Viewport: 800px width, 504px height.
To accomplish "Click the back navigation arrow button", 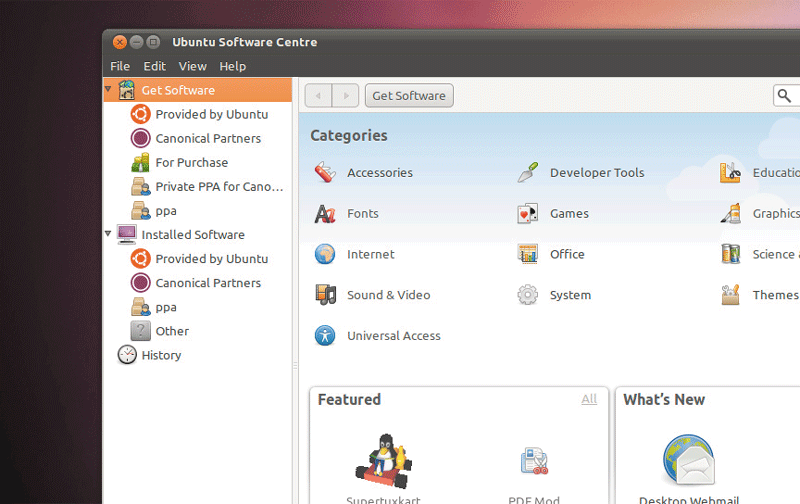I will click(319, 96).
